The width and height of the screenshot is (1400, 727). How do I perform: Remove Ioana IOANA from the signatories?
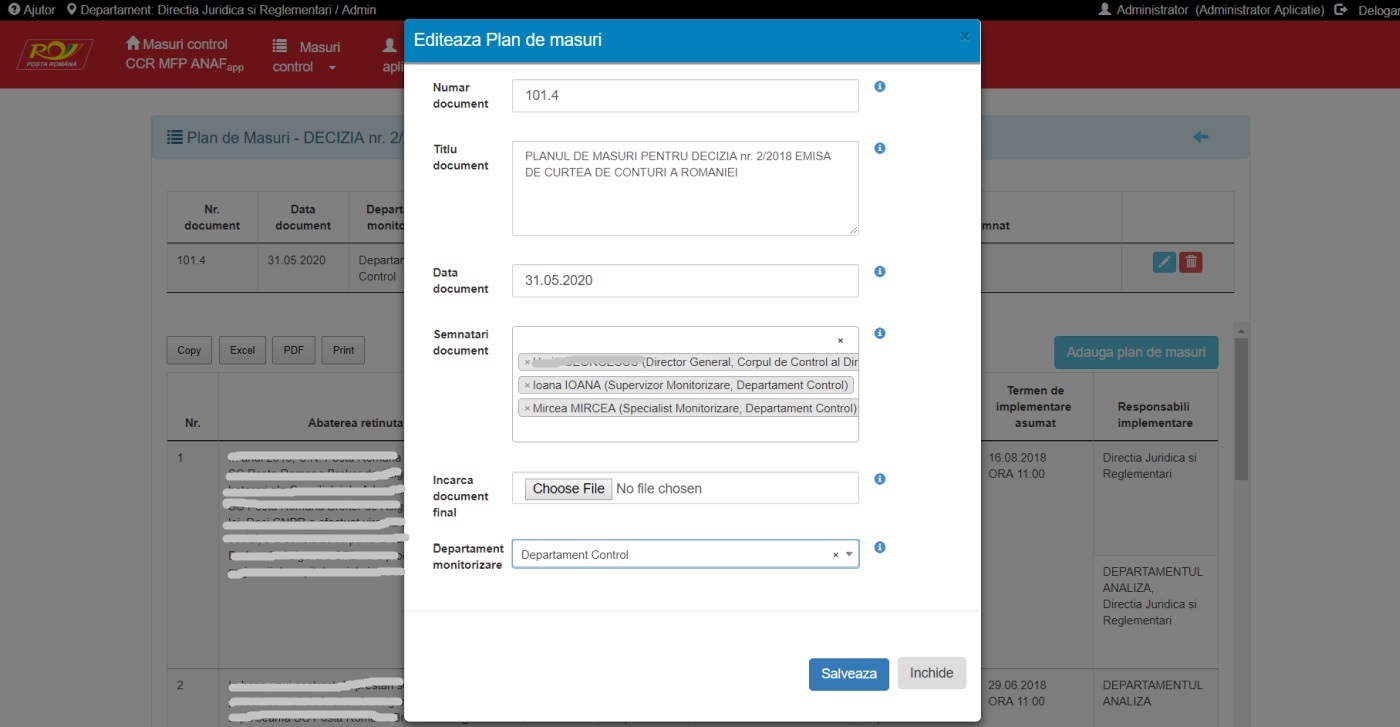point(527,386)
